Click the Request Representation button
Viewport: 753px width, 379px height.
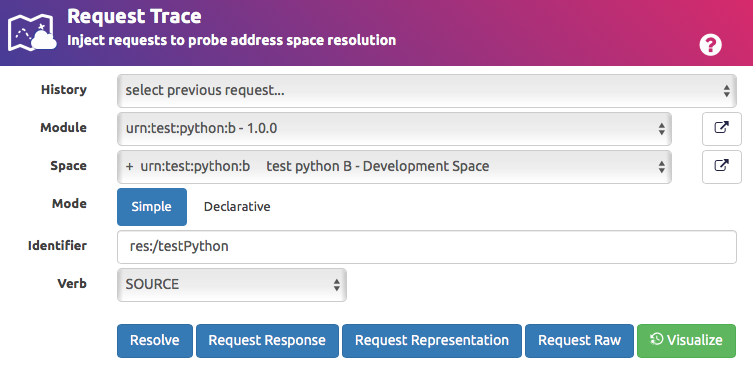pos(432,341)
